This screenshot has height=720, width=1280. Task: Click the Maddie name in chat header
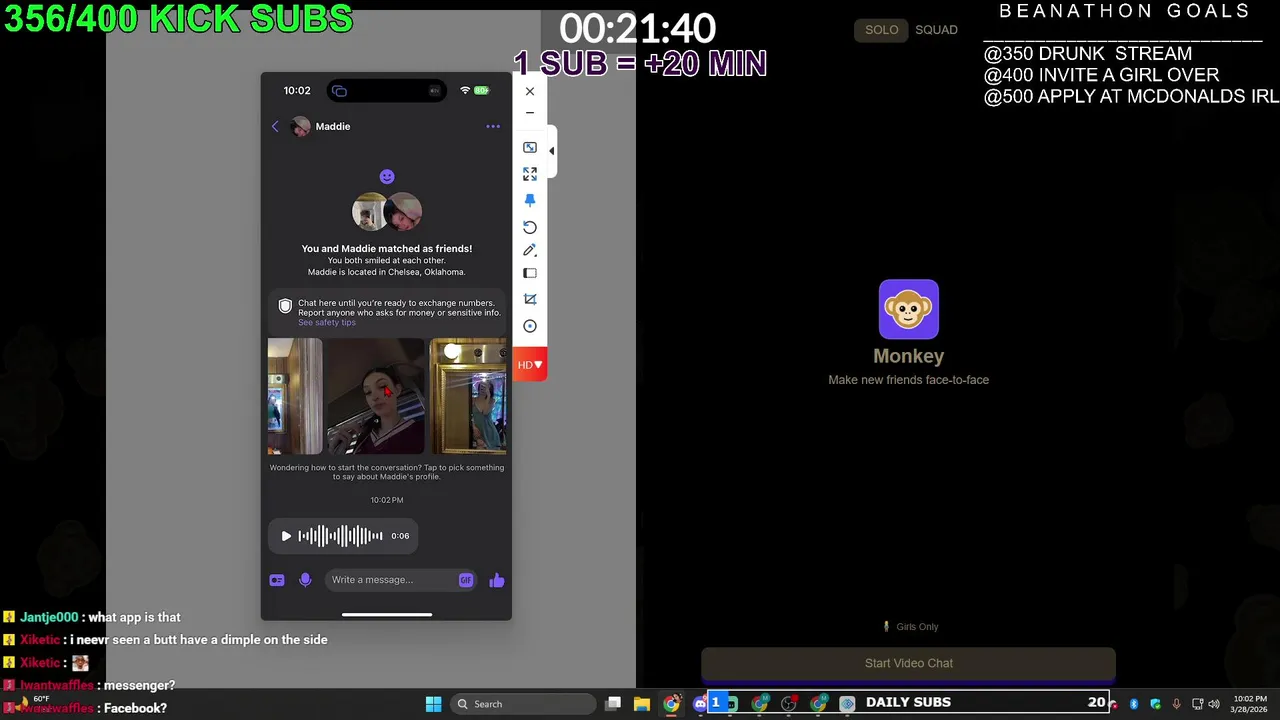[x=333, y=127]
